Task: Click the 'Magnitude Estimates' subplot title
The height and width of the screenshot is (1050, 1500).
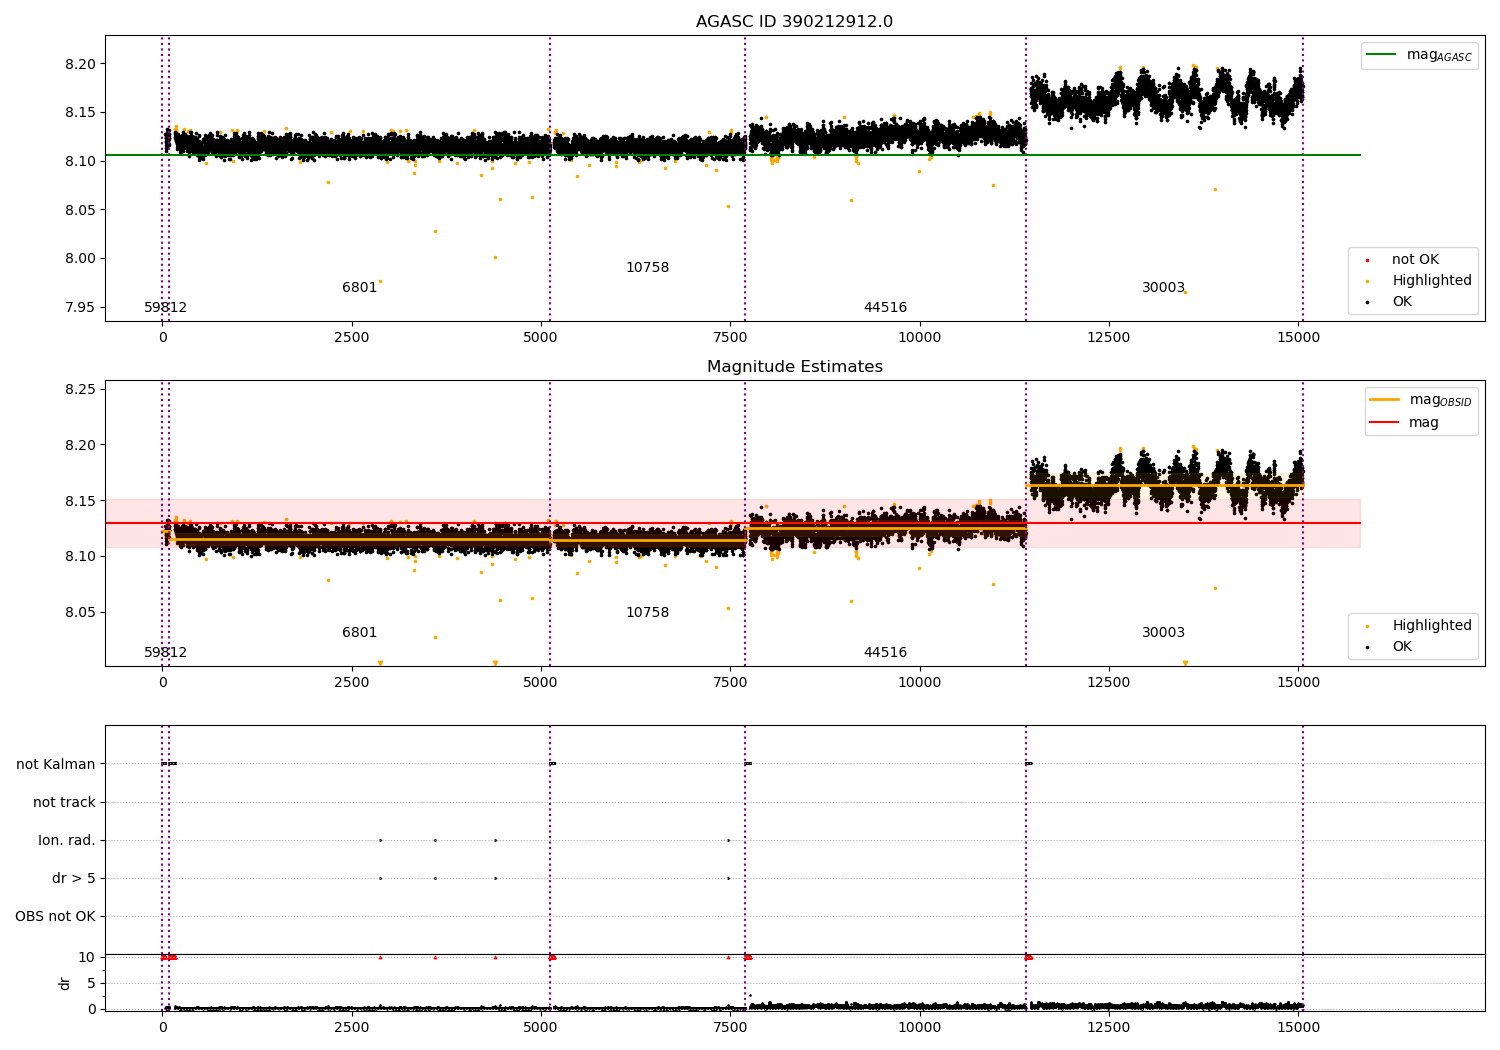Action: 794,367
